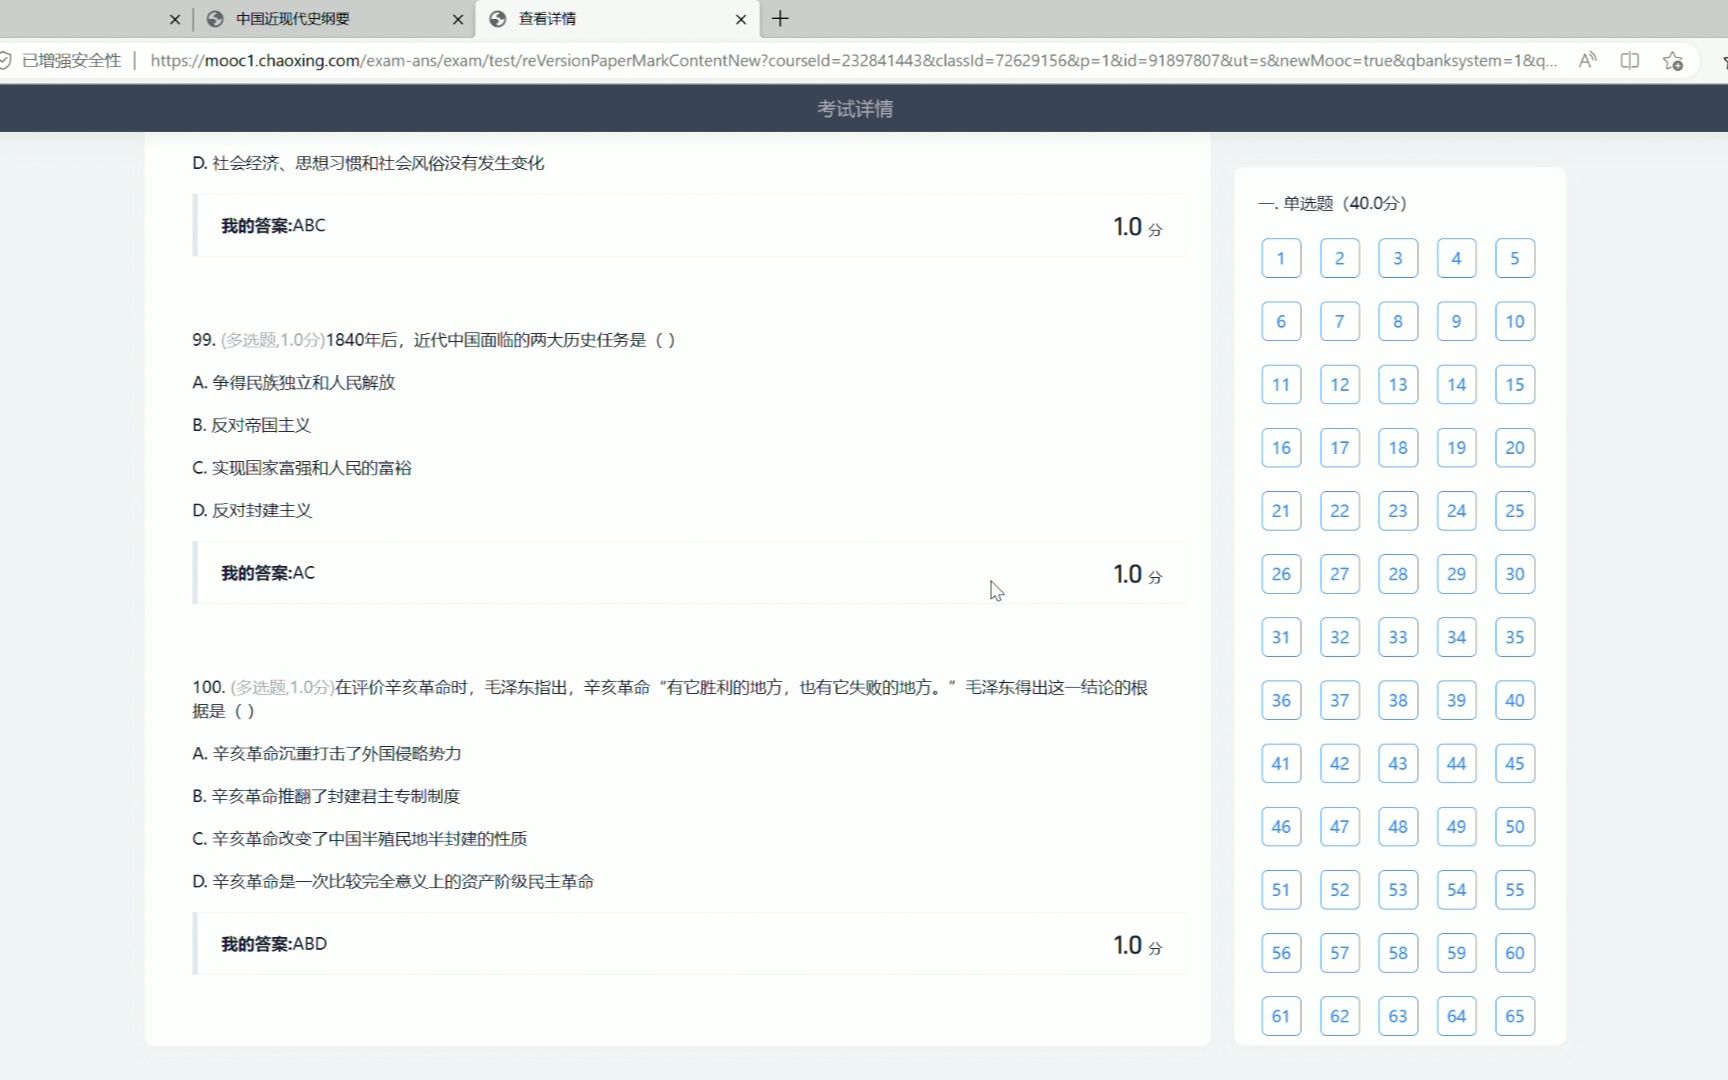The width and height of the screenshot is (1728, 1080).
Task: Jump to question 65
Action: 1515,1016
